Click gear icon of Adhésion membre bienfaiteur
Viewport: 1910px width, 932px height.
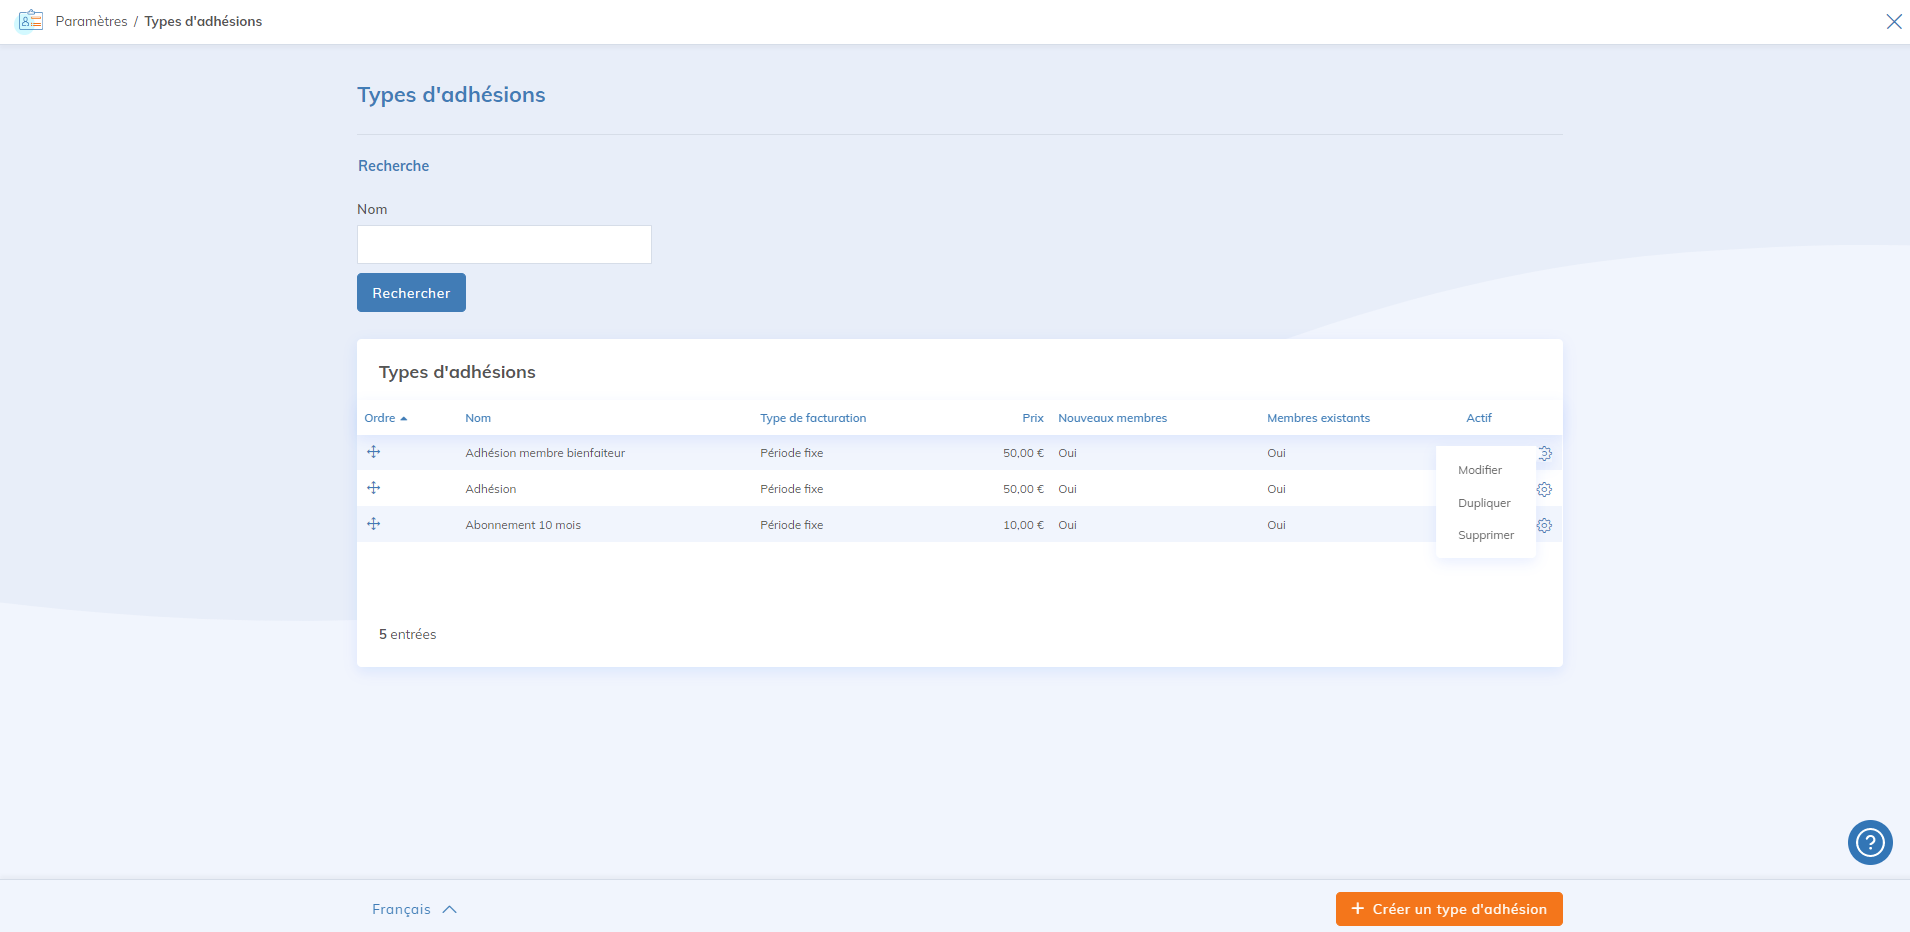(1546, 453)
